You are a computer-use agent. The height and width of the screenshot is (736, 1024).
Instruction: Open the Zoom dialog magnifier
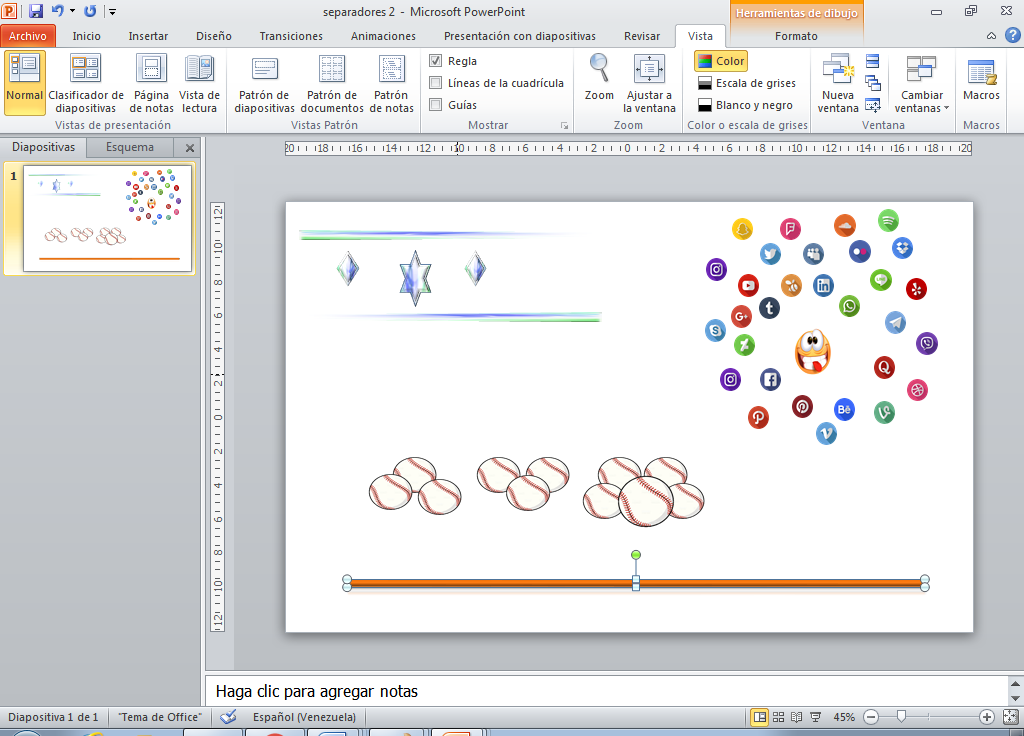[x=599, y=77]
